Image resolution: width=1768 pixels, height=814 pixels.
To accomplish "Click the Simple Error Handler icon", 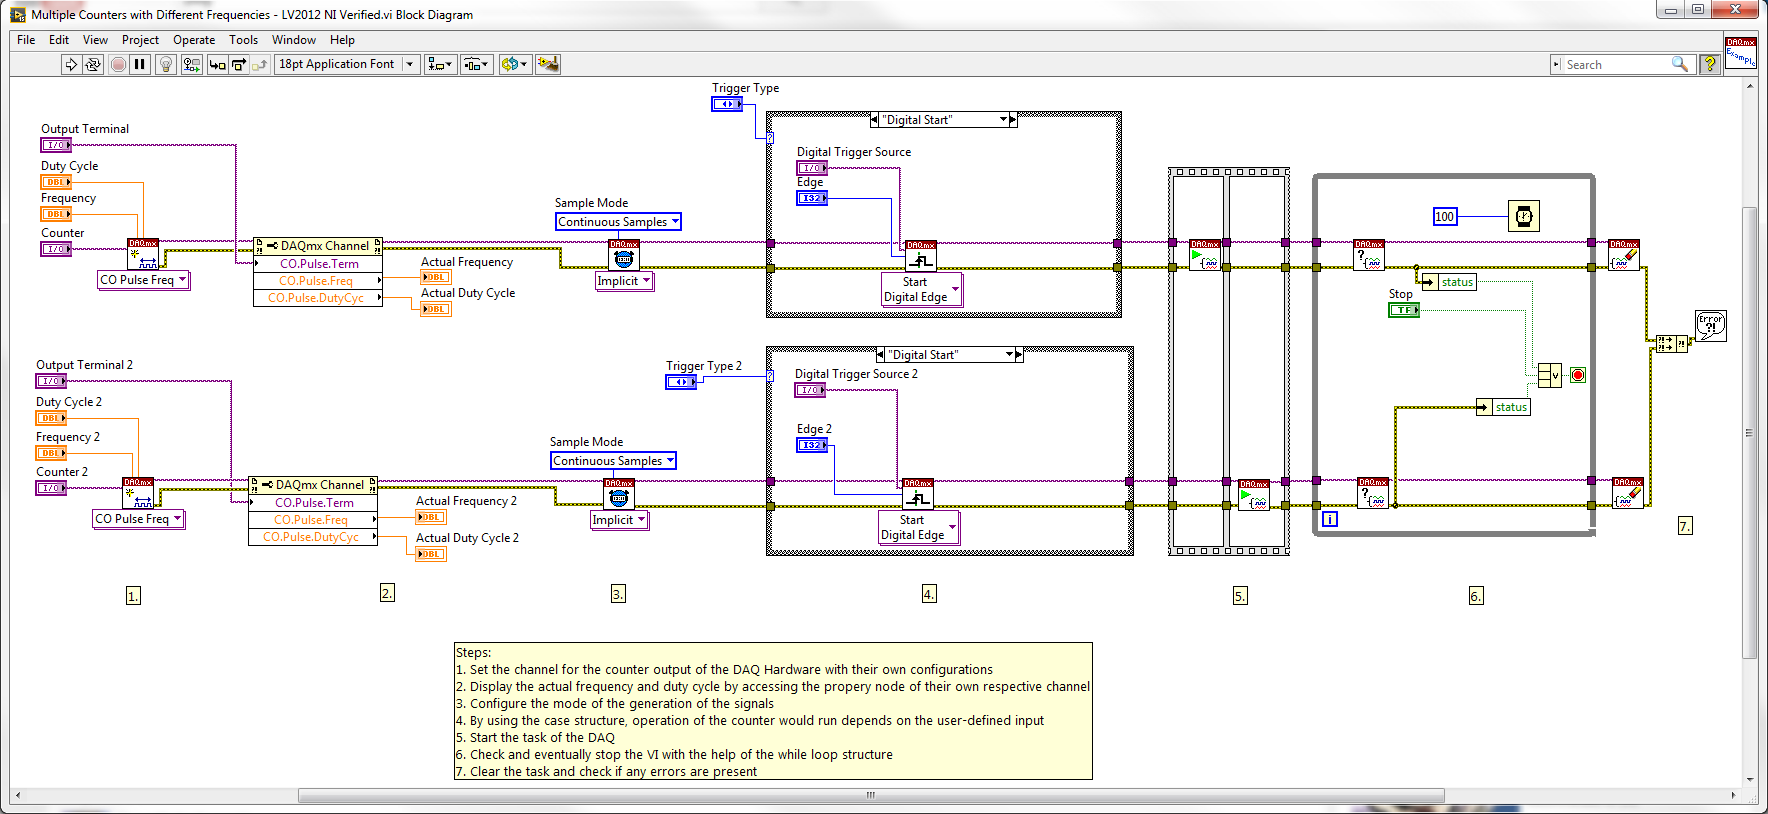I will [1711, 326].
